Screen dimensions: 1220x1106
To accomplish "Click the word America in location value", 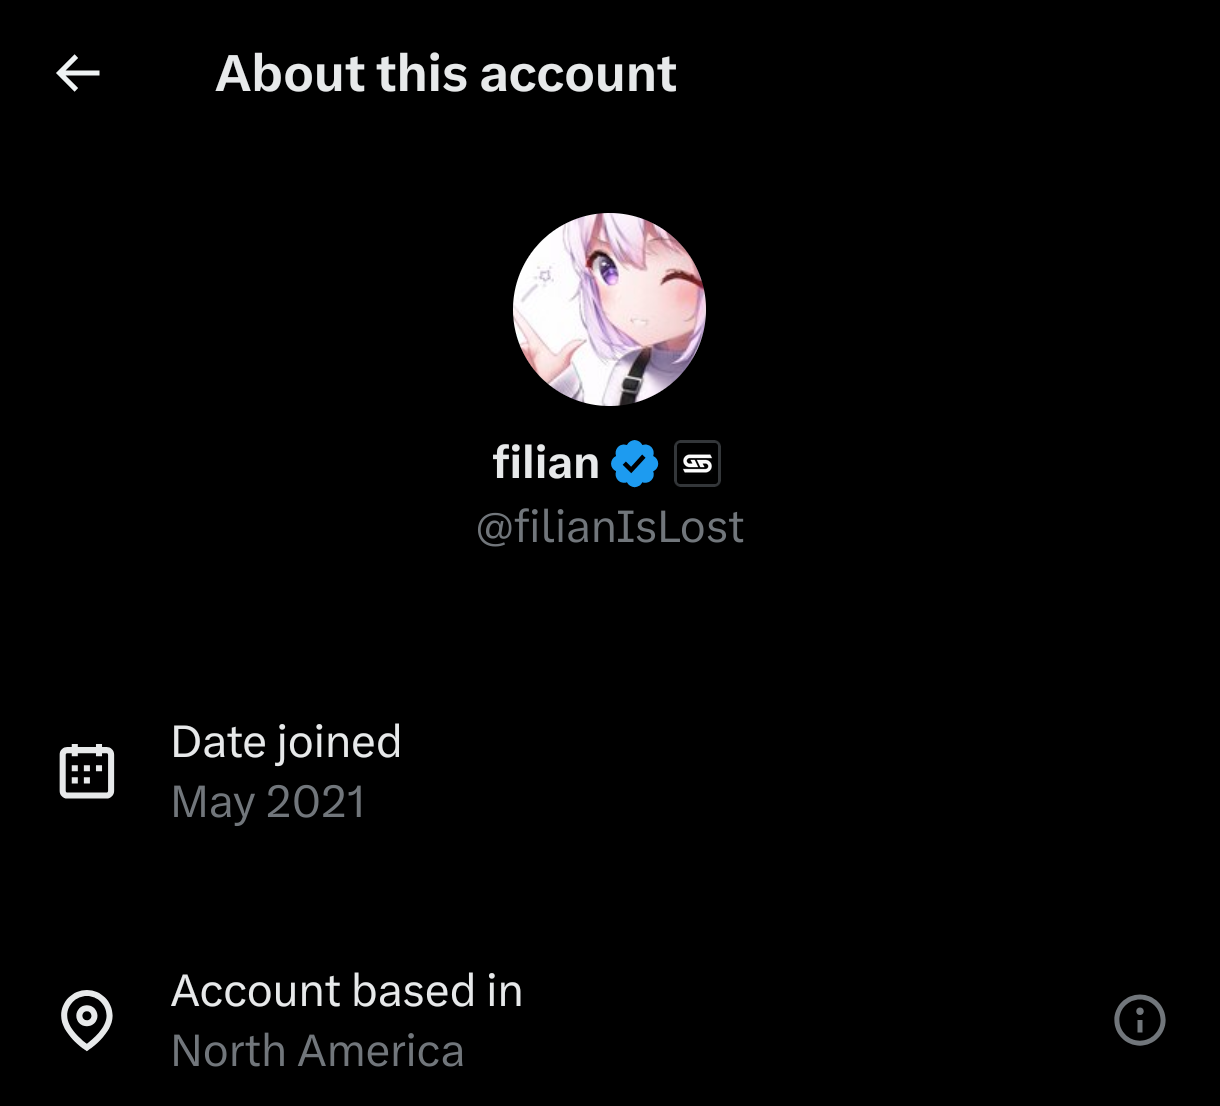I will click(x=381, y=1051).
